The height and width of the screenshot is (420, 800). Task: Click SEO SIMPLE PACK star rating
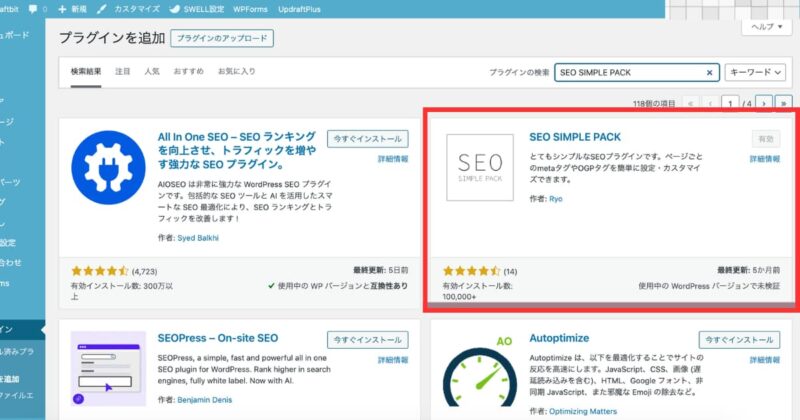(472, 271)
